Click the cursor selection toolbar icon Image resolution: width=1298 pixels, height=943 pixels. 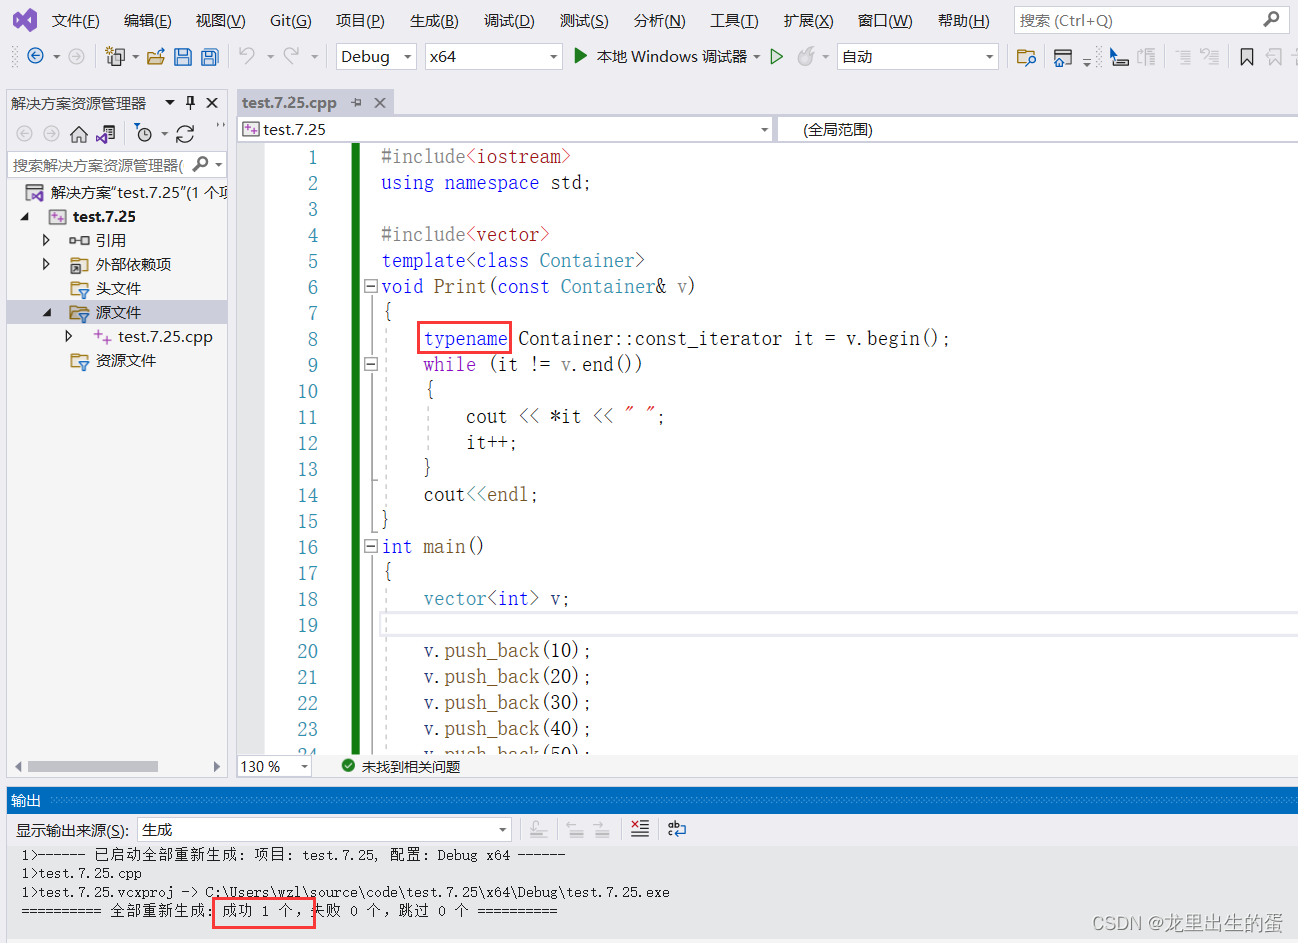click(1119, 57)
